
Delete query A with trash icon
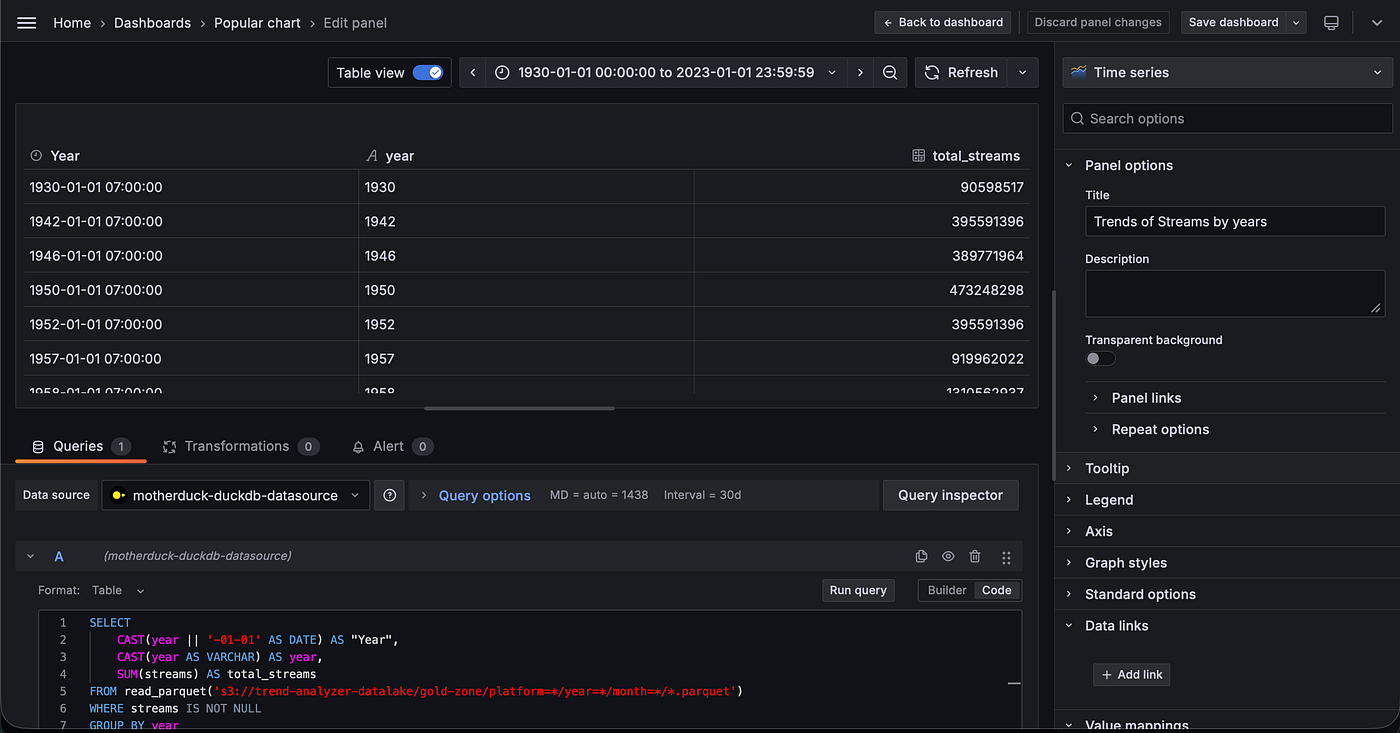click(x=975, y=557)
